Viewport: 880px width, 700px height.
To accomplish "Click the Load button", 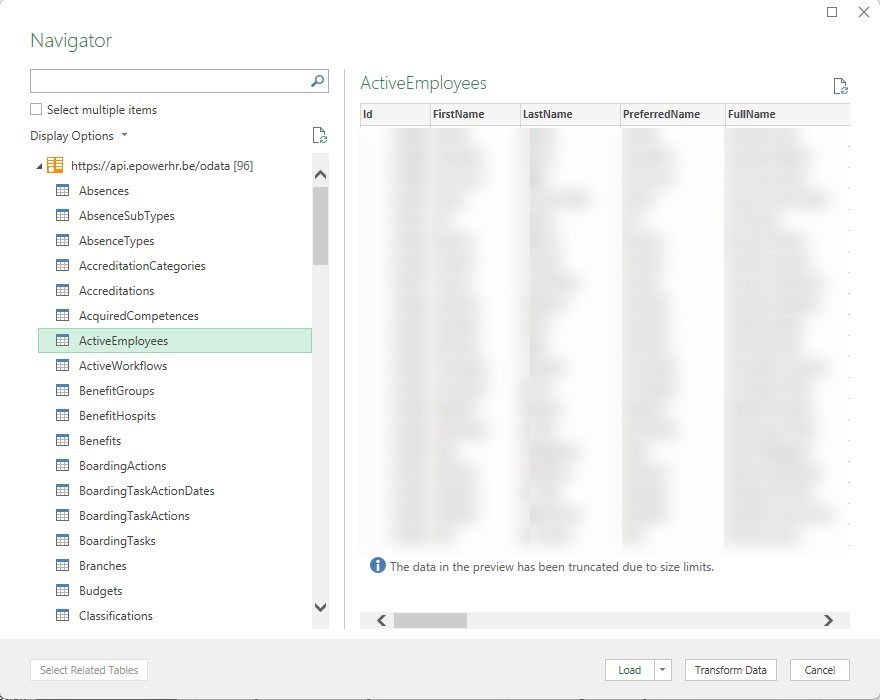I will pyautogui.click(x=630, y=670).
